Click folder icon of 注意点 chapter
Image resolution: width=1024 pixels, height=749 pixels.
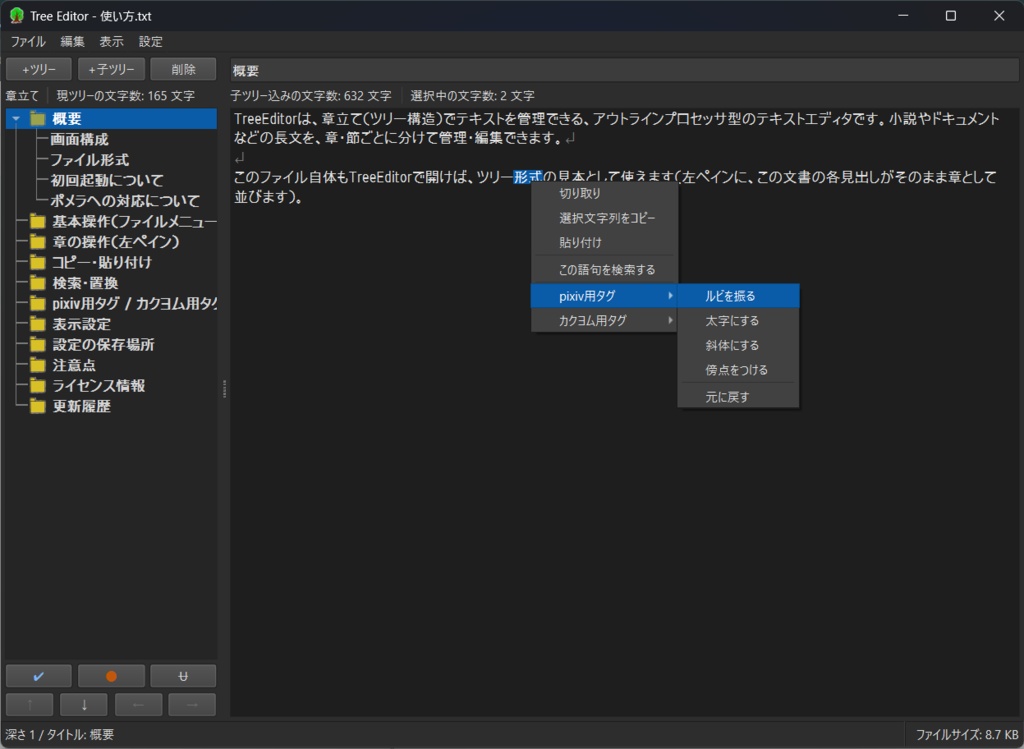click(x=38, y=365)
